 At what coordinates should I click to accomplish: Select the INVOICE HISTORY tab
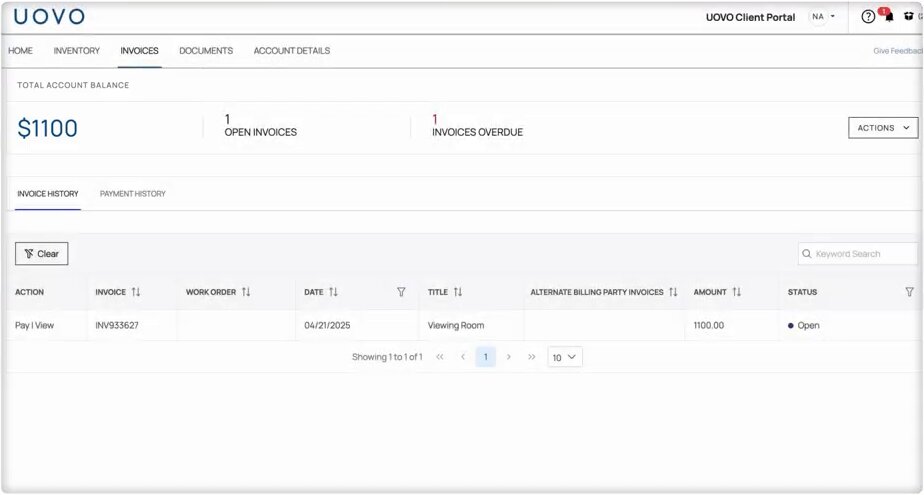(x=48, y=193)
